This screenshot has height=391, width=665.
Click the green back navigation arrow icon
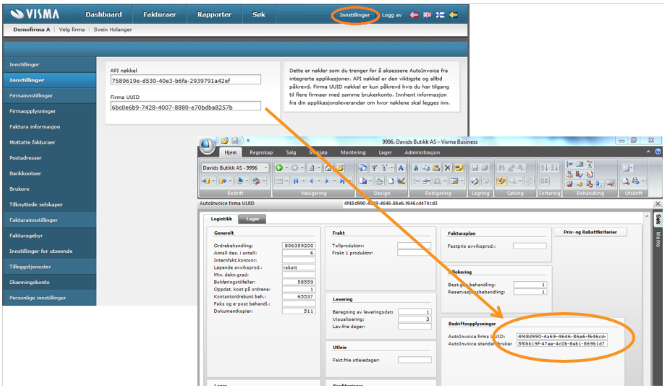tap(279, 168)
